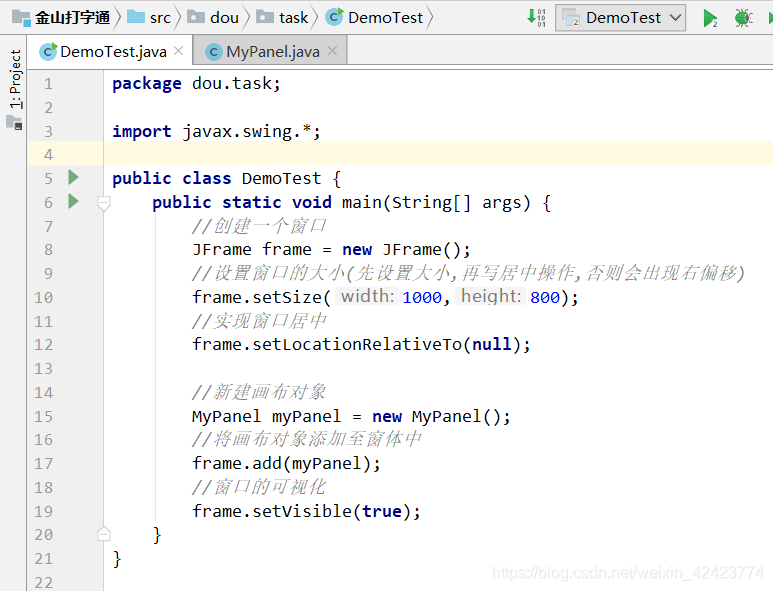
Task: Run main method from line 6 gutter arrow
Action: click(73, 201)
